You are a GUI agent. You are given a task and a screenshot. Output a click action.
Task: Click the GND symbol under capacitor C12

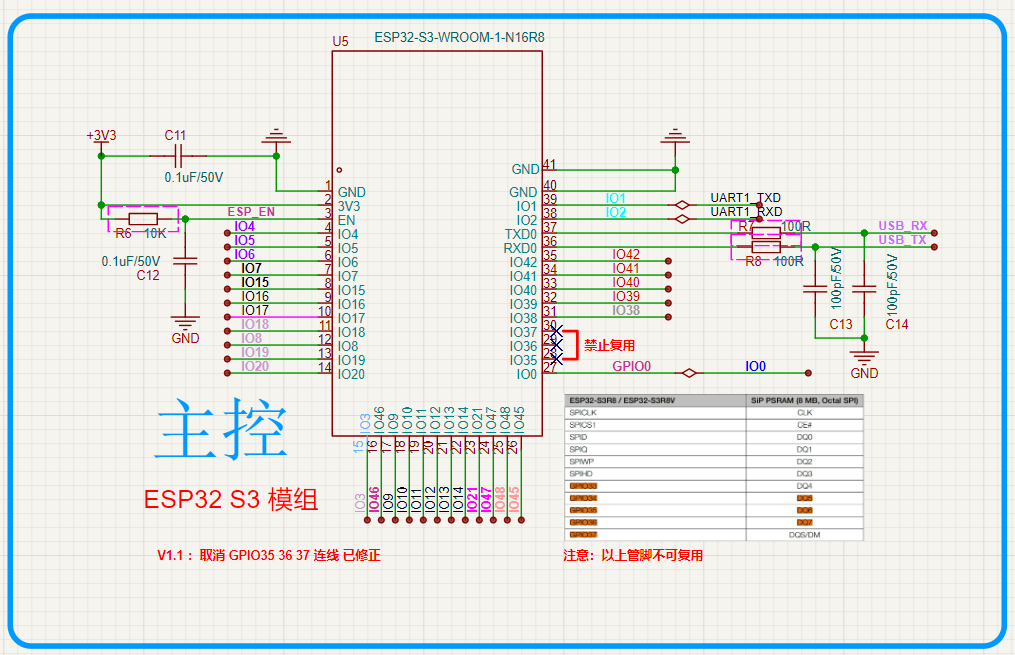185,329
